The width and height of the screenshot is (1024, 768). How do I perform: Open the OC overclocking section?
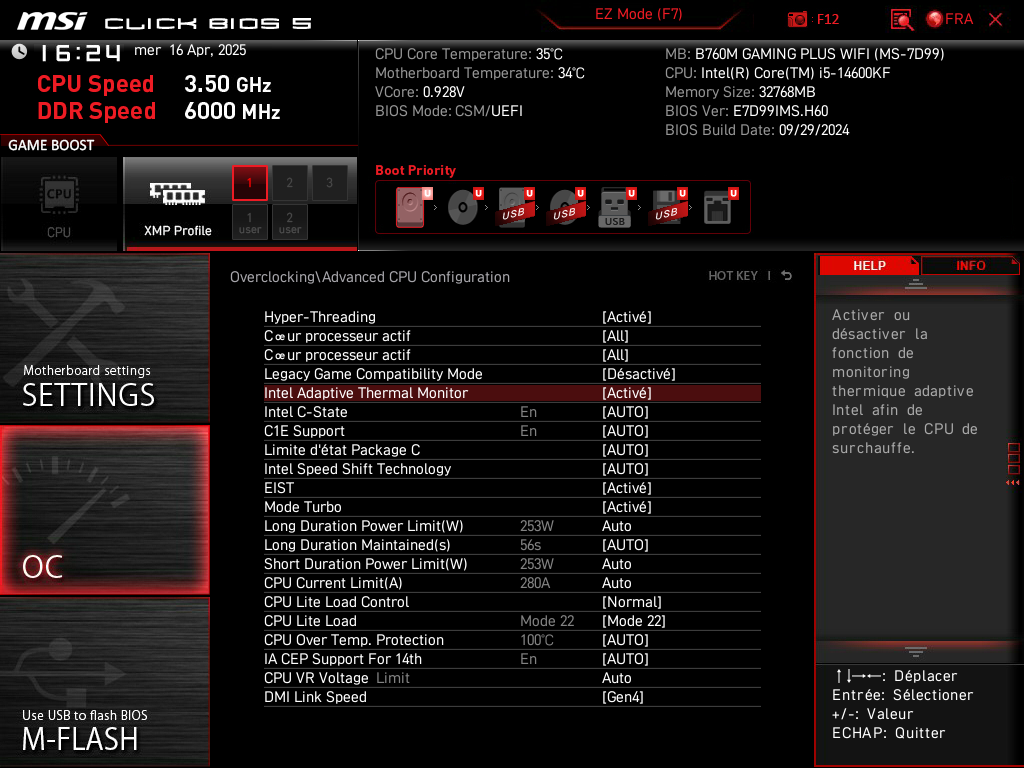coord(104,510)
